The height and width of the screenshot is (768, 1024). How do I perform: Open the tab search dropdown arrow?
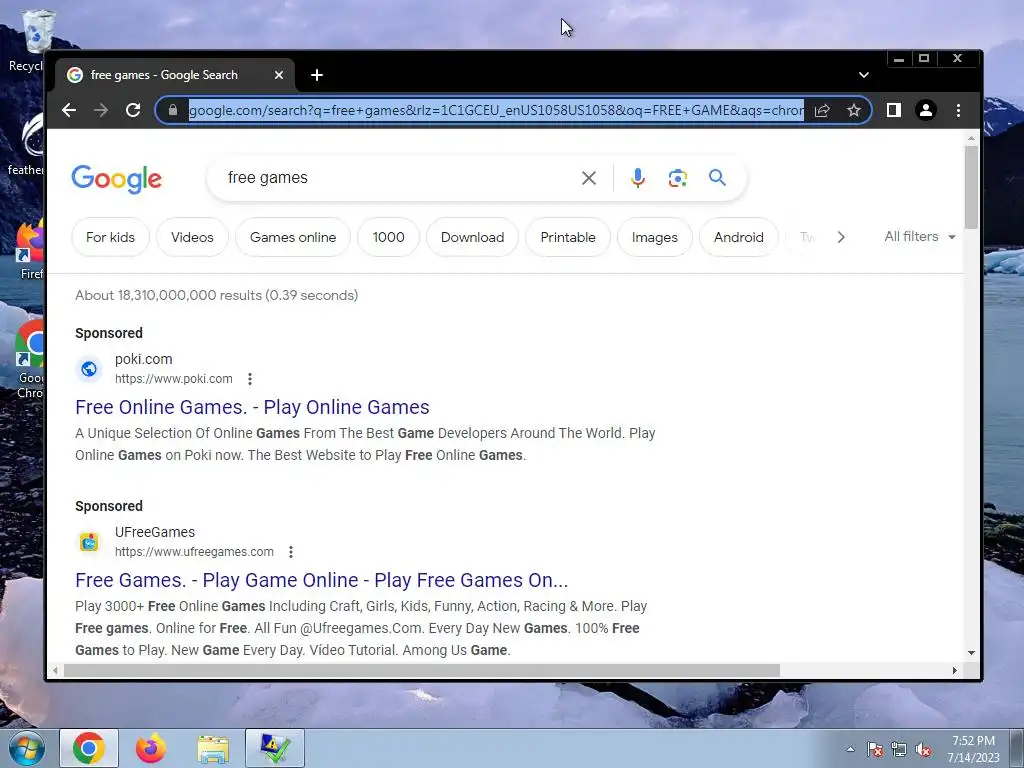[x=863, y=75]
